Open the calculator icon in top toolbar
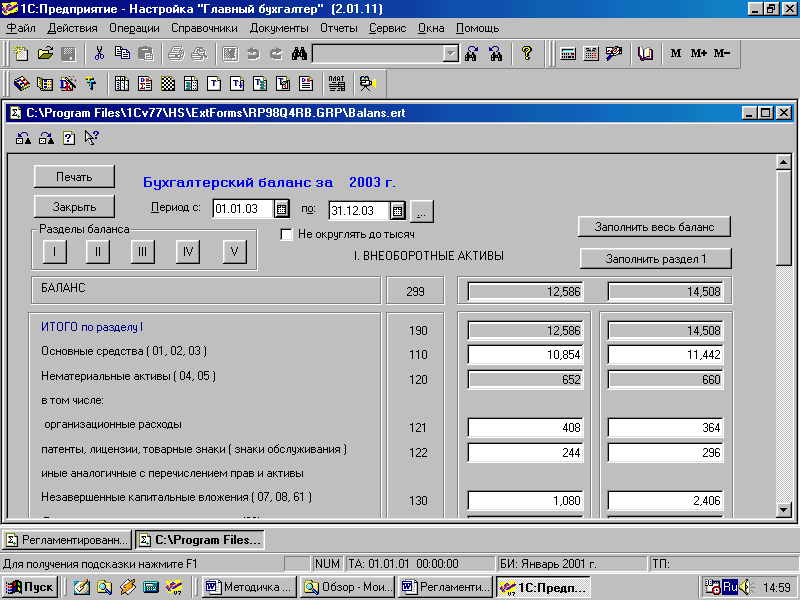800x600 pixels. click(568, 54)
